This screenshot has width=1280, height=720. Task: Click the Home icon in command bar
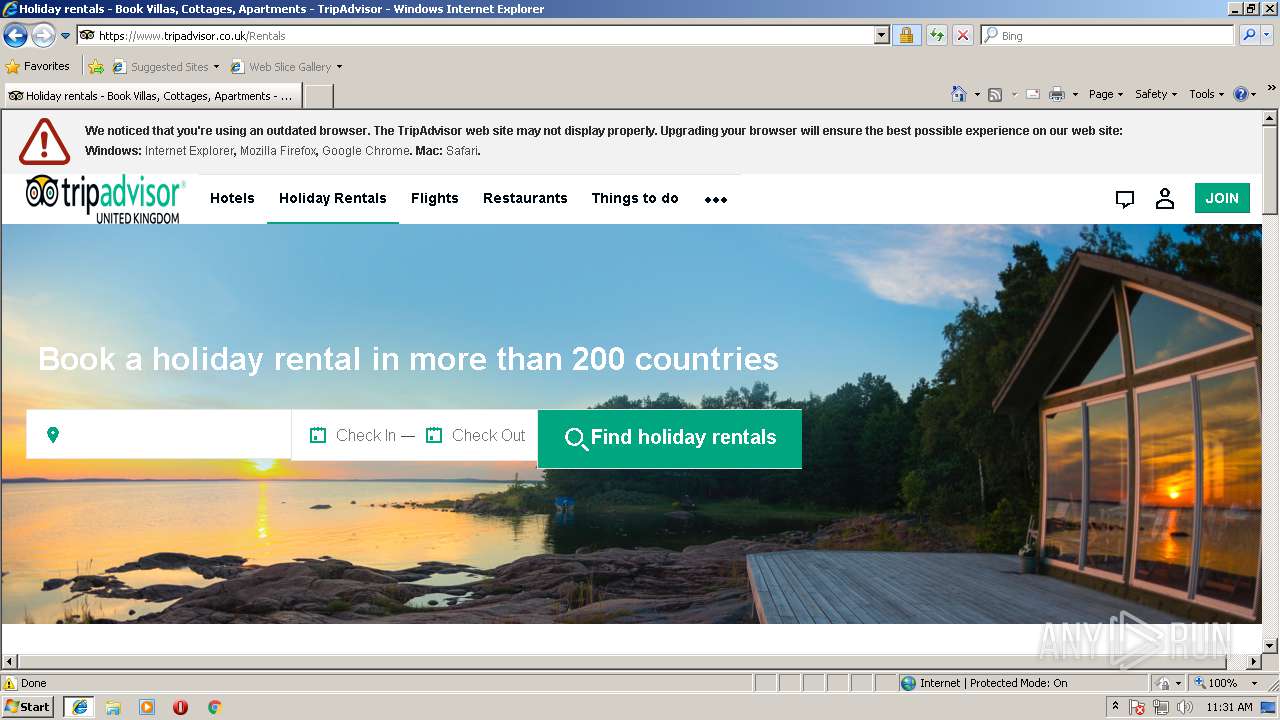[959, 94]
